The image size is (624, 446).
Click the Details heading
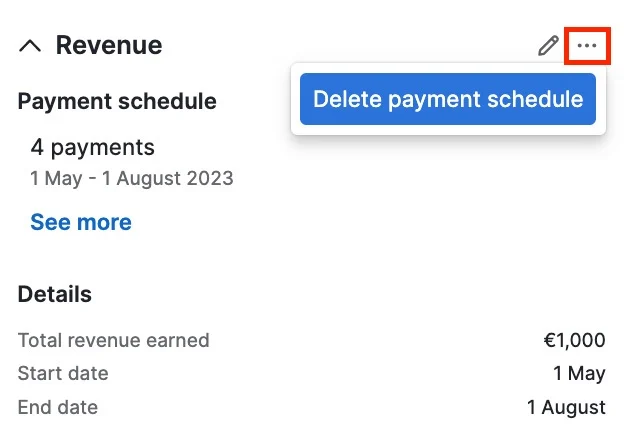tap(55, 294)
